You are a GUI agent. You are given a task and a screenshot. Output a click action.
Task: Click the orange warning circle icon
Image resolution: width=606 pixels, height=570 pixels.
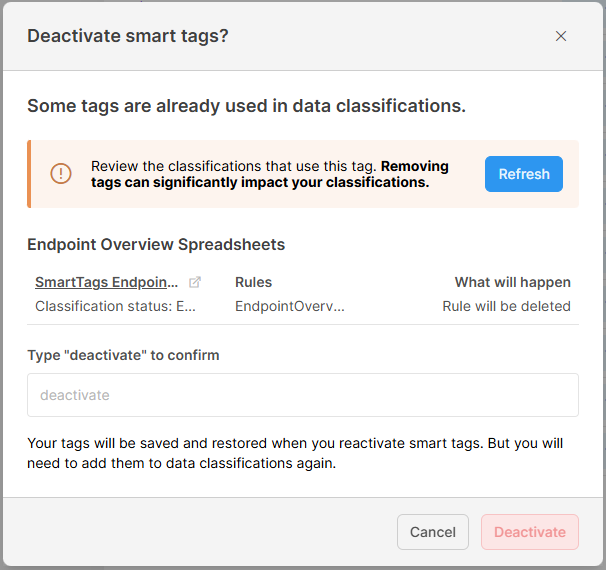click(61, 174)
